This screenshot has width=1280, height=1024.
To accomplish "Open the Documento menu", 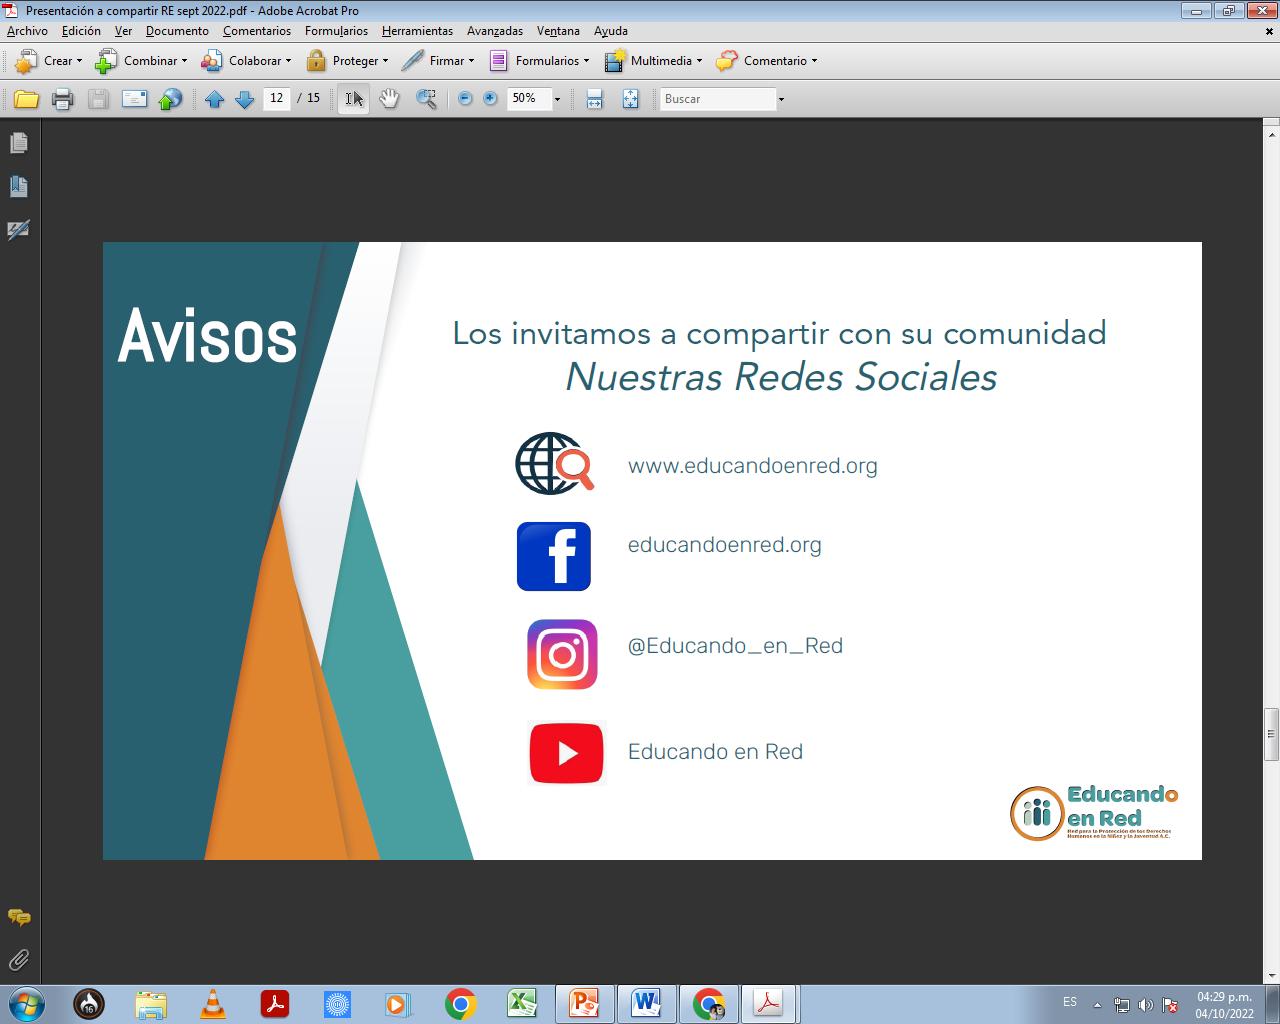I will click(x=177, y=31).
